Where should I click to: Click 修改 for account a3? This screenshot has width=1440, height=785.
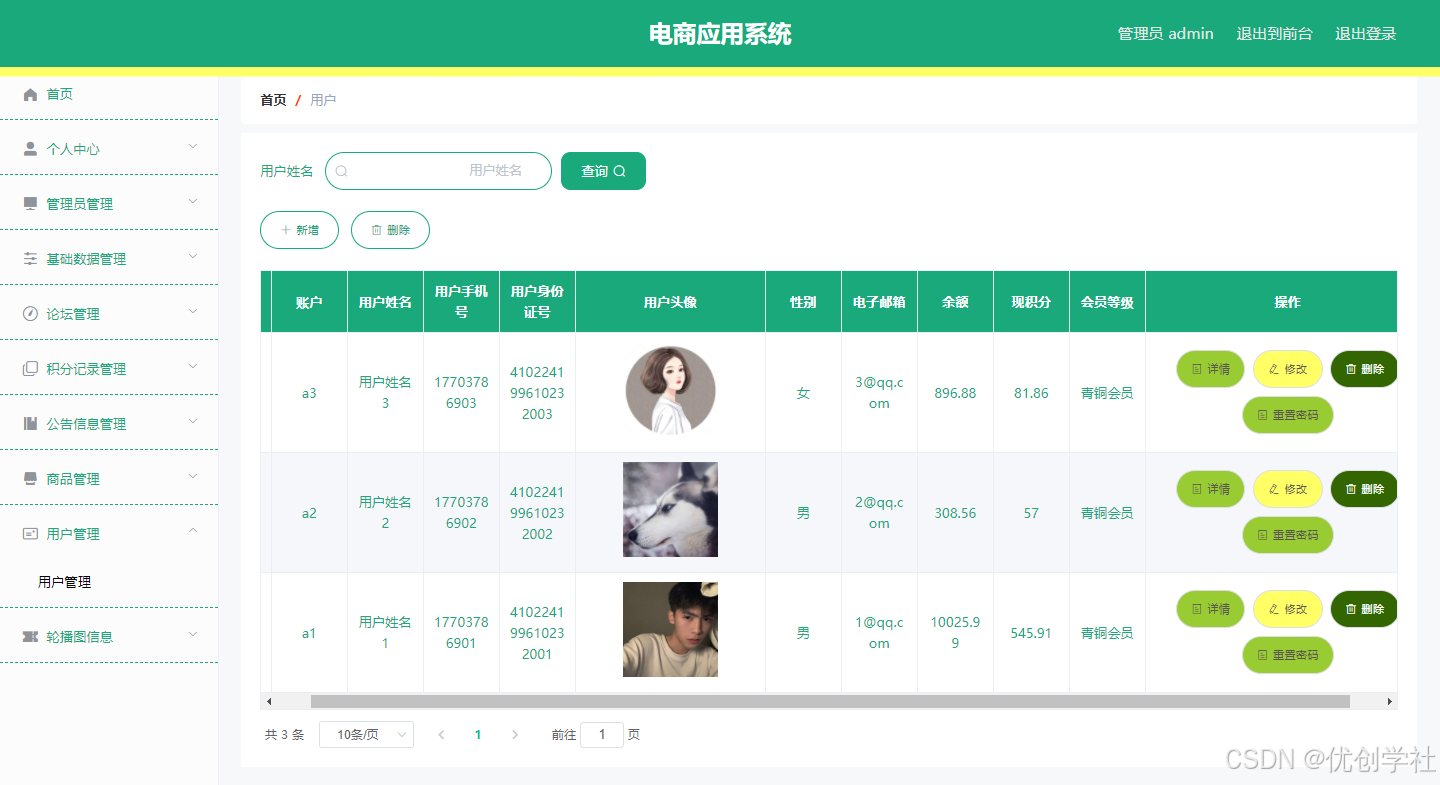click(x=1288, y=369)
